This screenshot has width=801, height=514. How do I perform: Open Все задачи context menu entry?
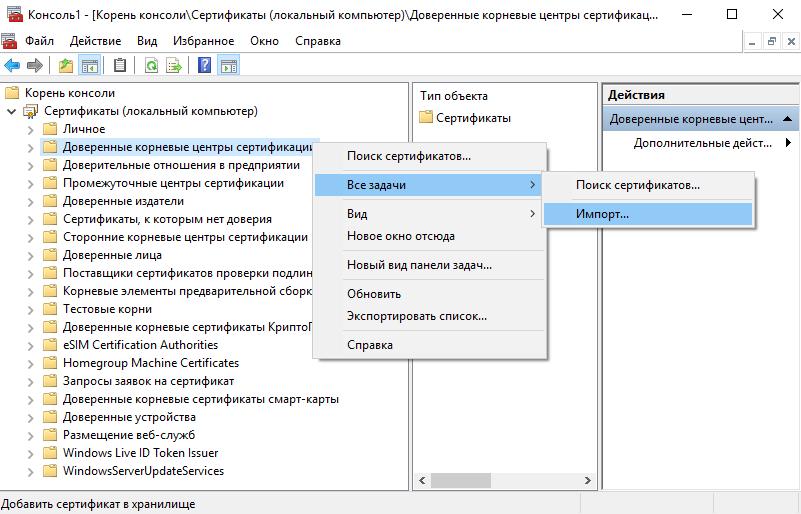[x=430, y=185]
